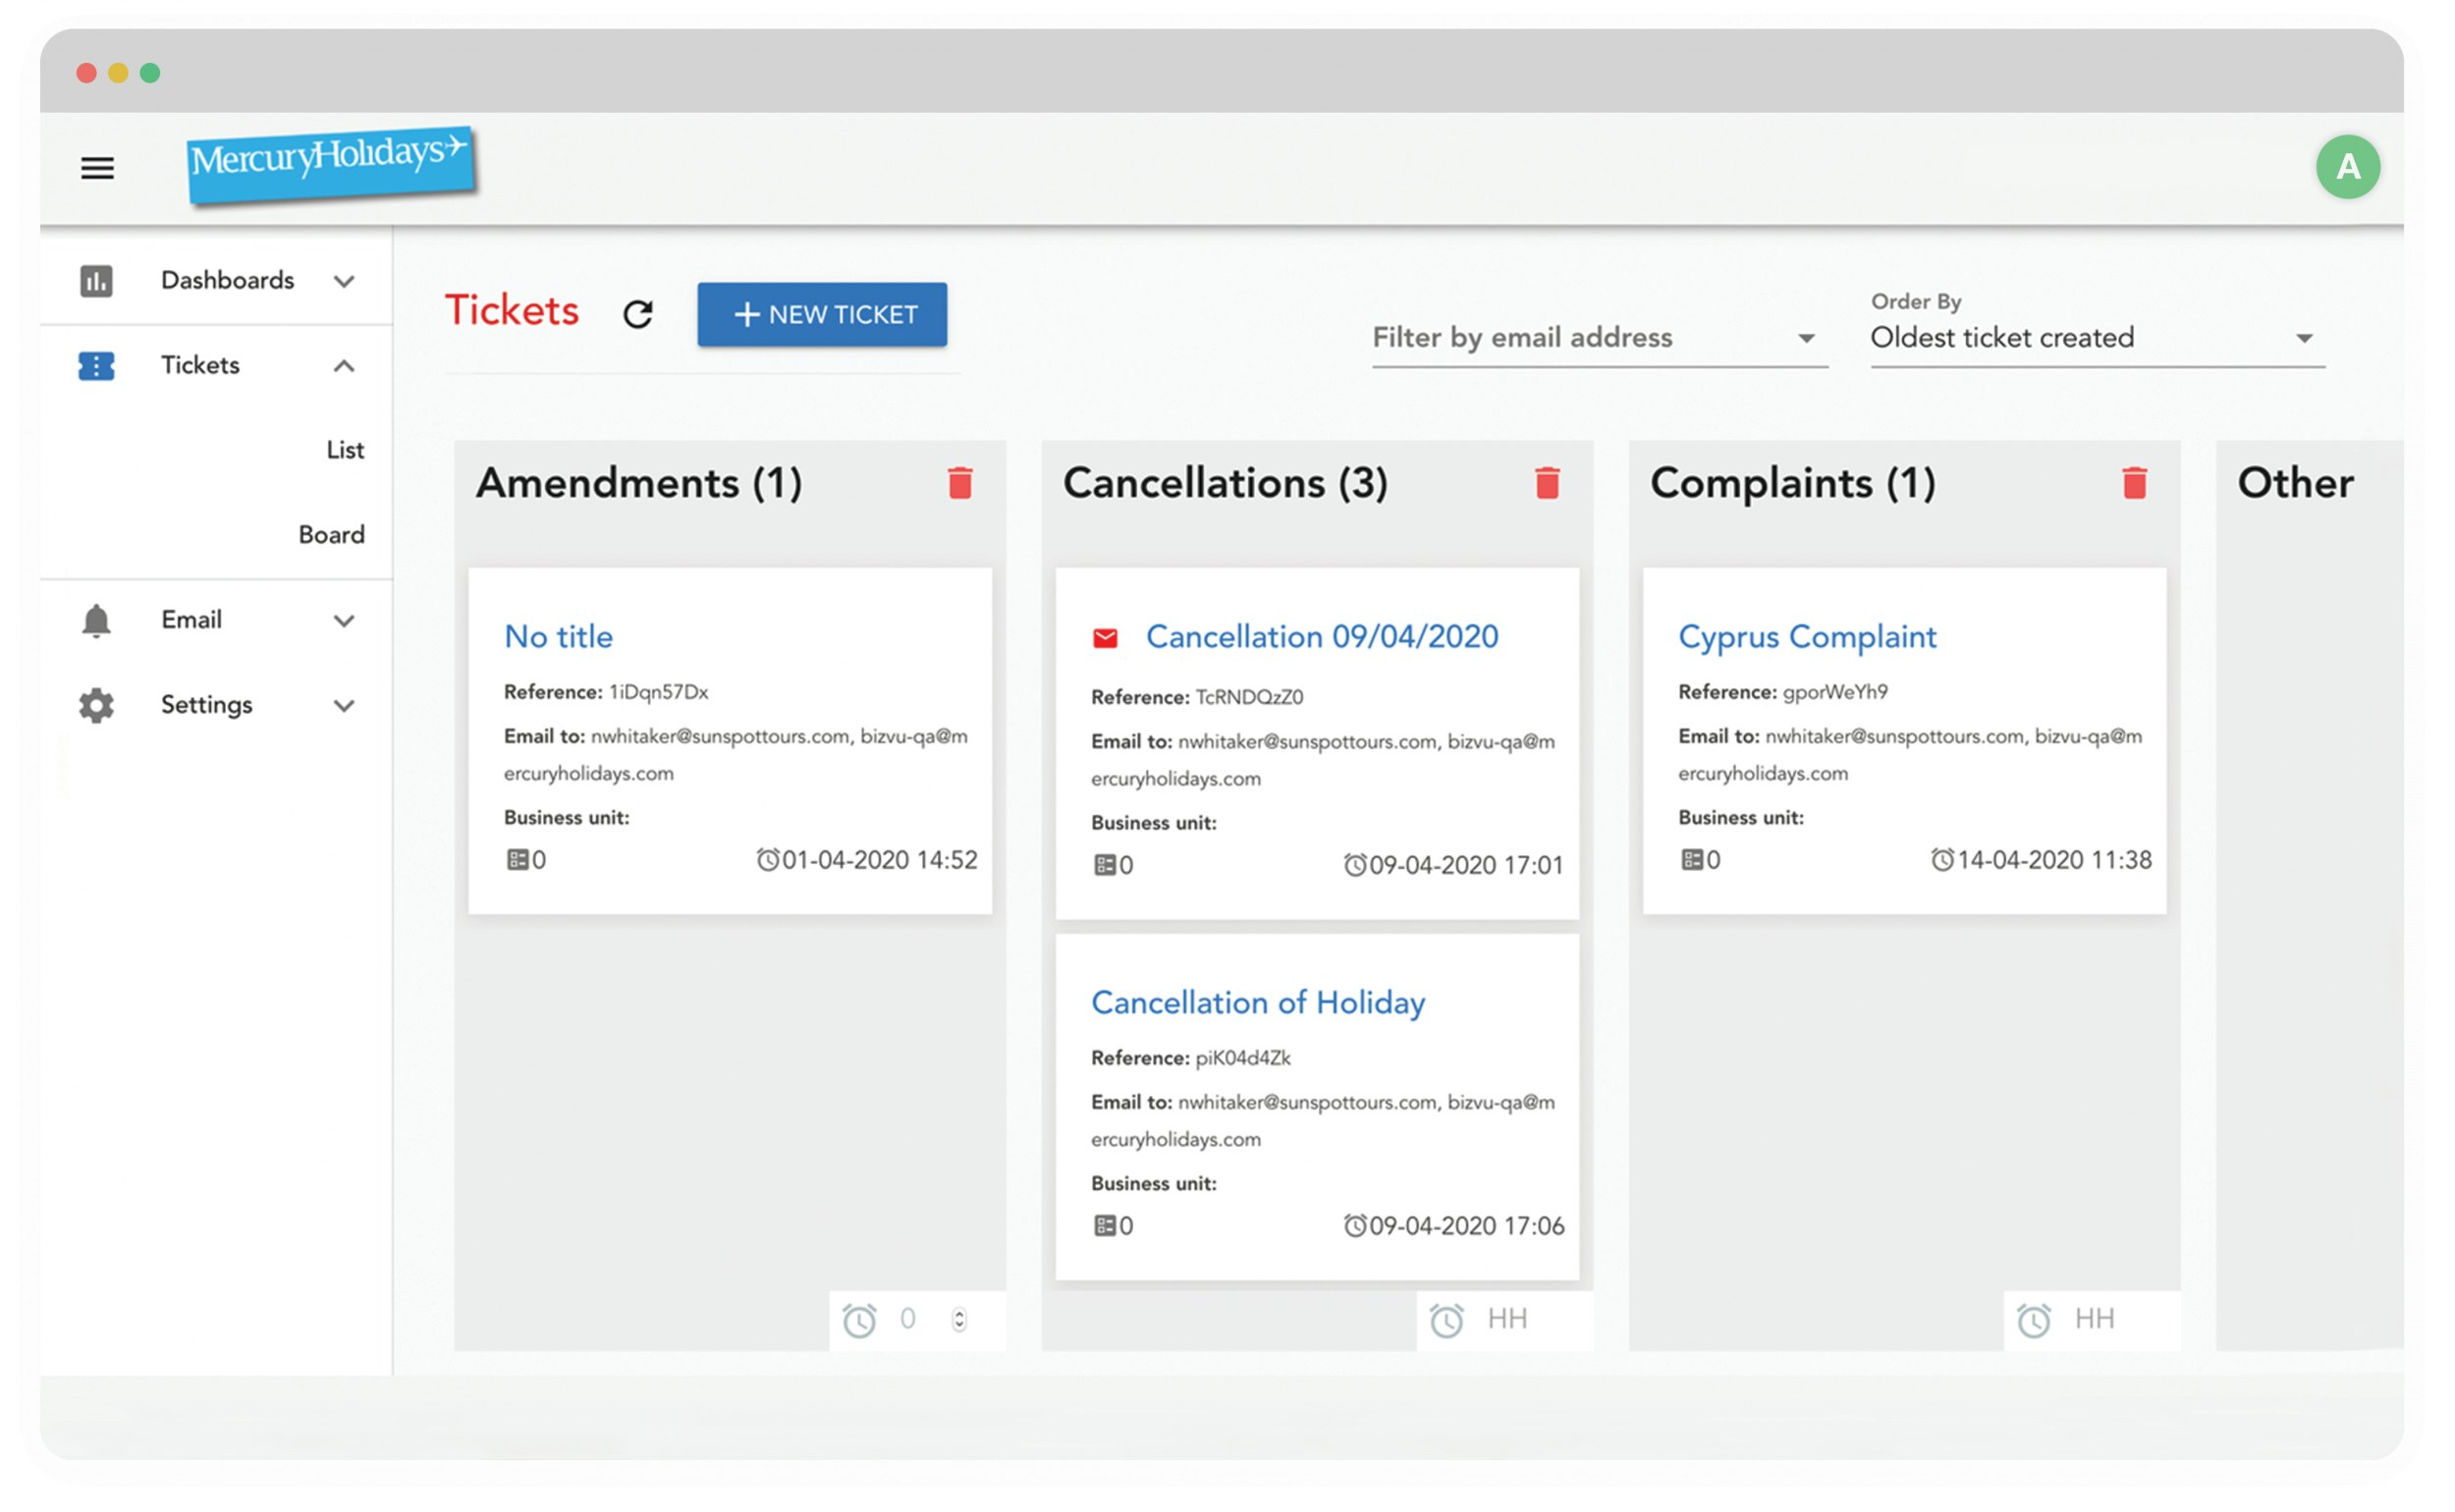Screen dimensions: 2455x1512
Task: Click the NEW TICKET button
Action: (822, 314)
